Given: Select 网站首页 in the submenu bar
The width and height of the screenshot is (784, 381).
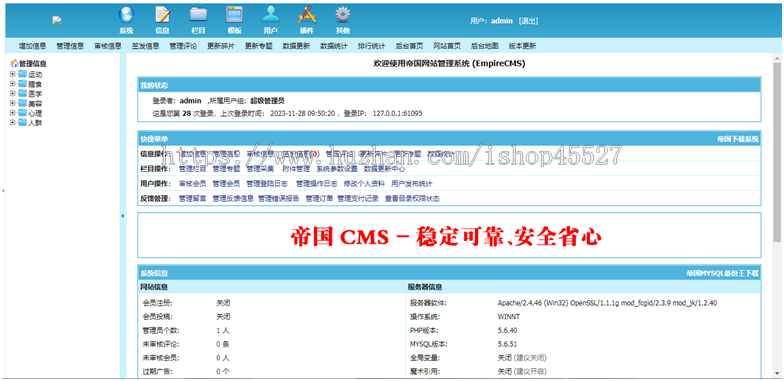Looking at the screenshot, I should pos(447,46).
